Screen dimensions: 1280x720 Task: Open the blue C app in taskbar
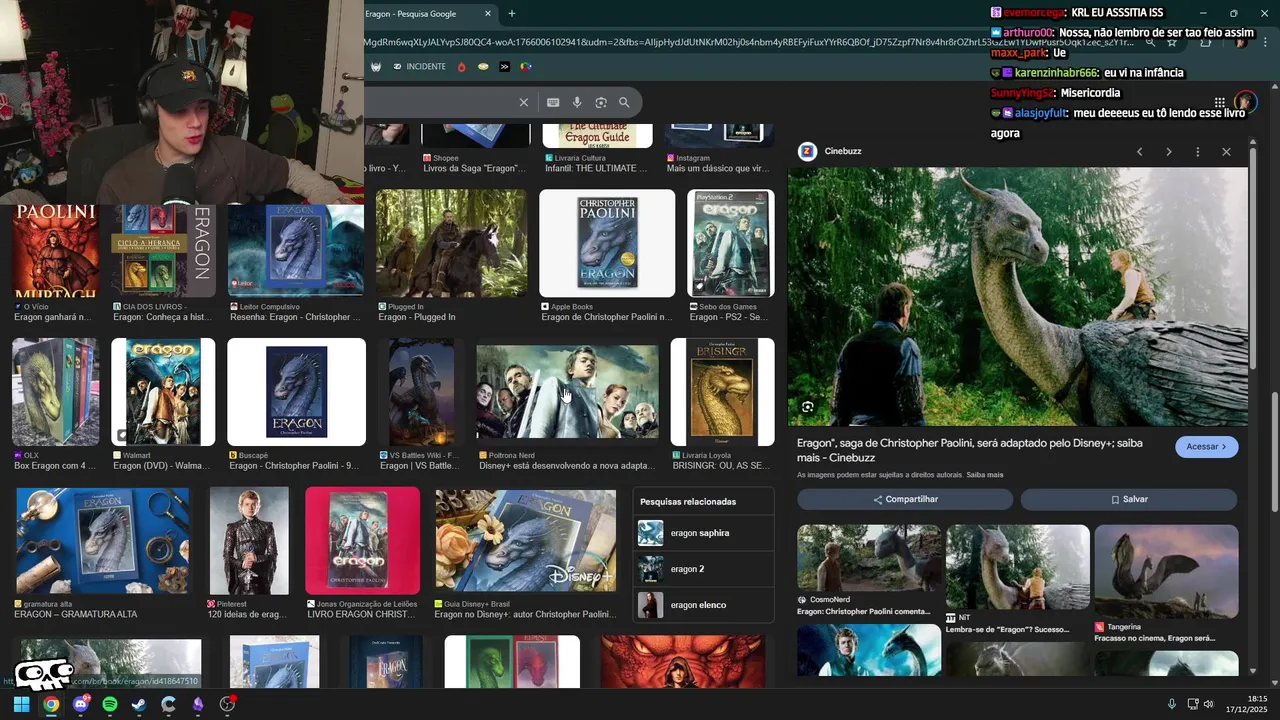[x=168, y=704]
